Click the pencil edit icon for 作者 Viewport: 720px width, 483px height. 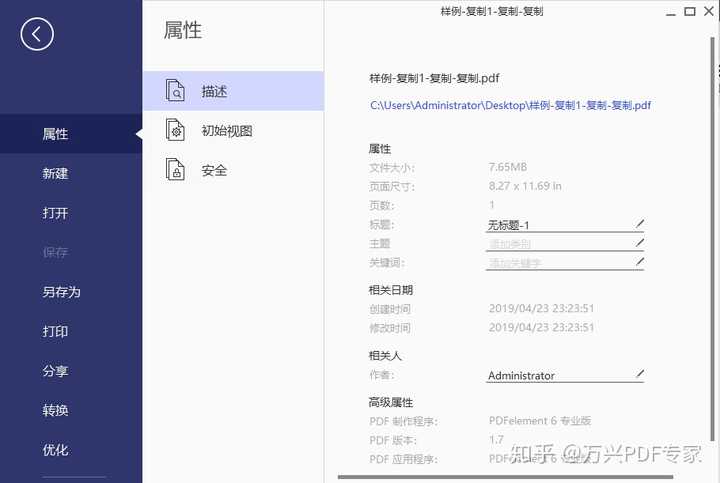[x=640, y=374]
